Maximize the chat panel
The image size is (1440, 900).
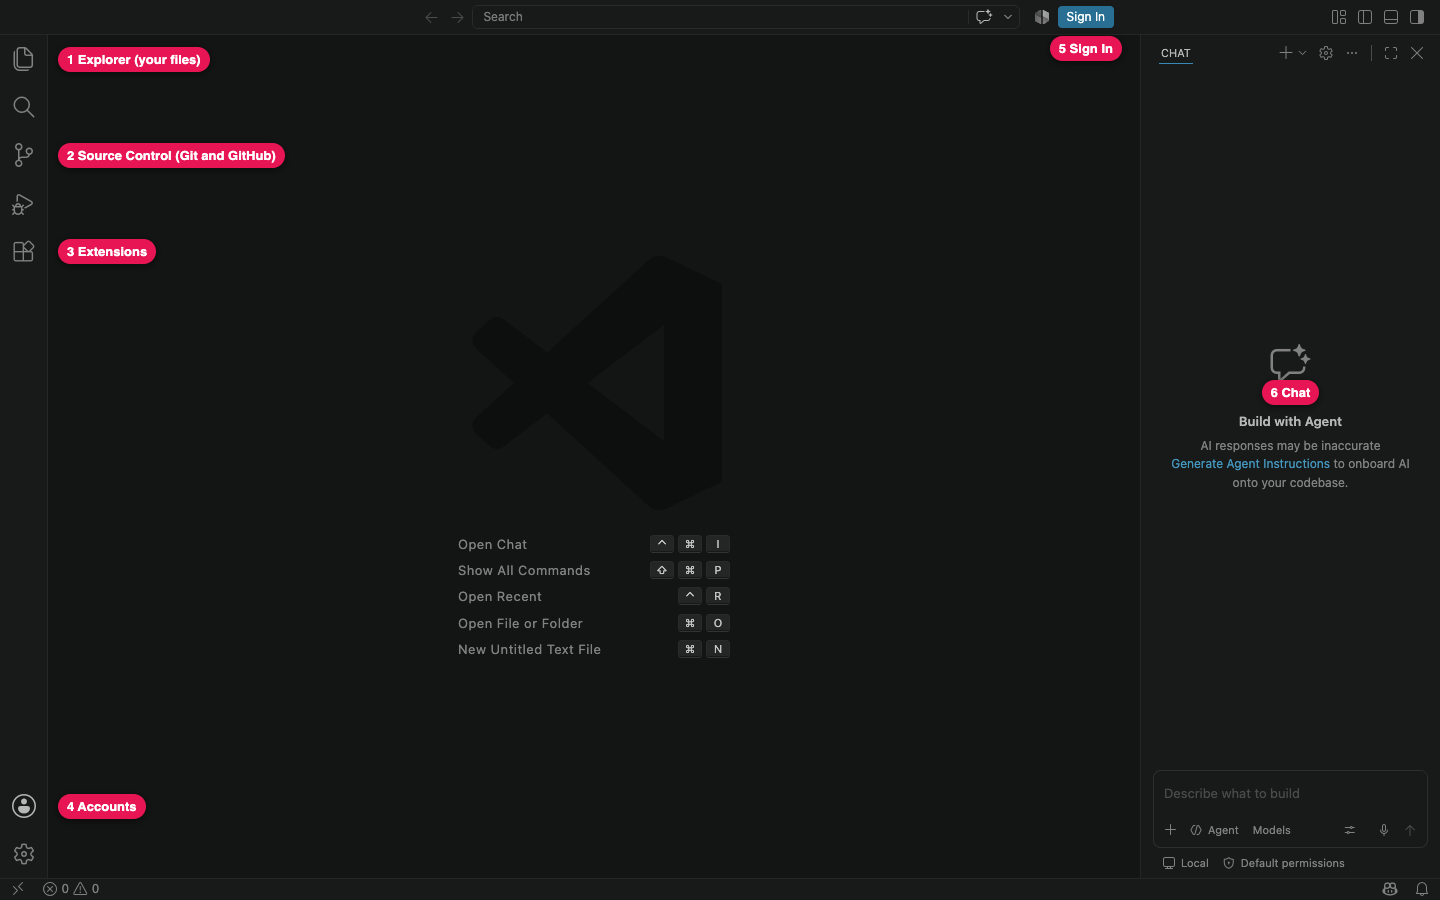point(1391,53)
